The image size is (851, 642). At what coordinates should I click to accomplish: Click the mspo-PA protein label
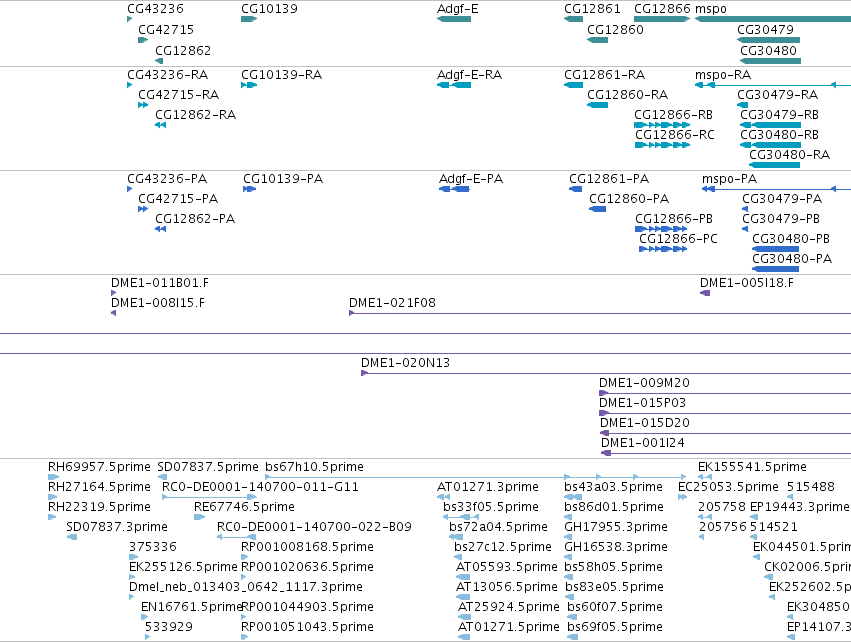(x=729, y=179)
